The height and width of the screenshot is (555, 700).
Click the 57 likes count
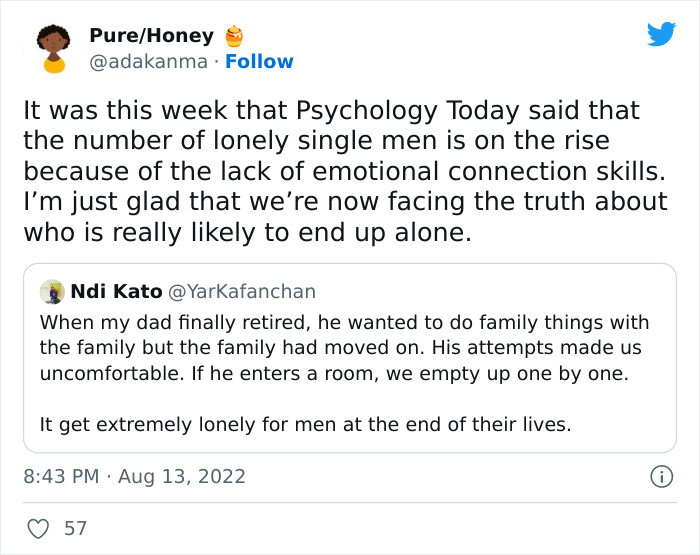(75, 528)
